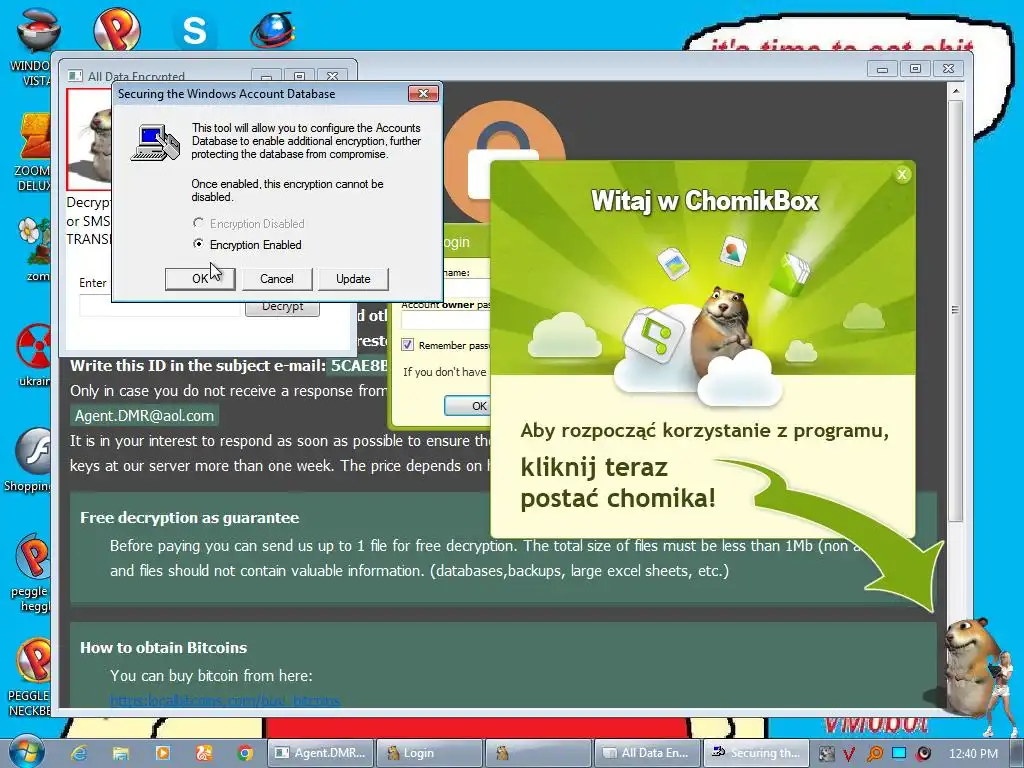Click the computer keys icon in Securing dialog
Viewport: 1024px width, 768px height.
(155, 142)
